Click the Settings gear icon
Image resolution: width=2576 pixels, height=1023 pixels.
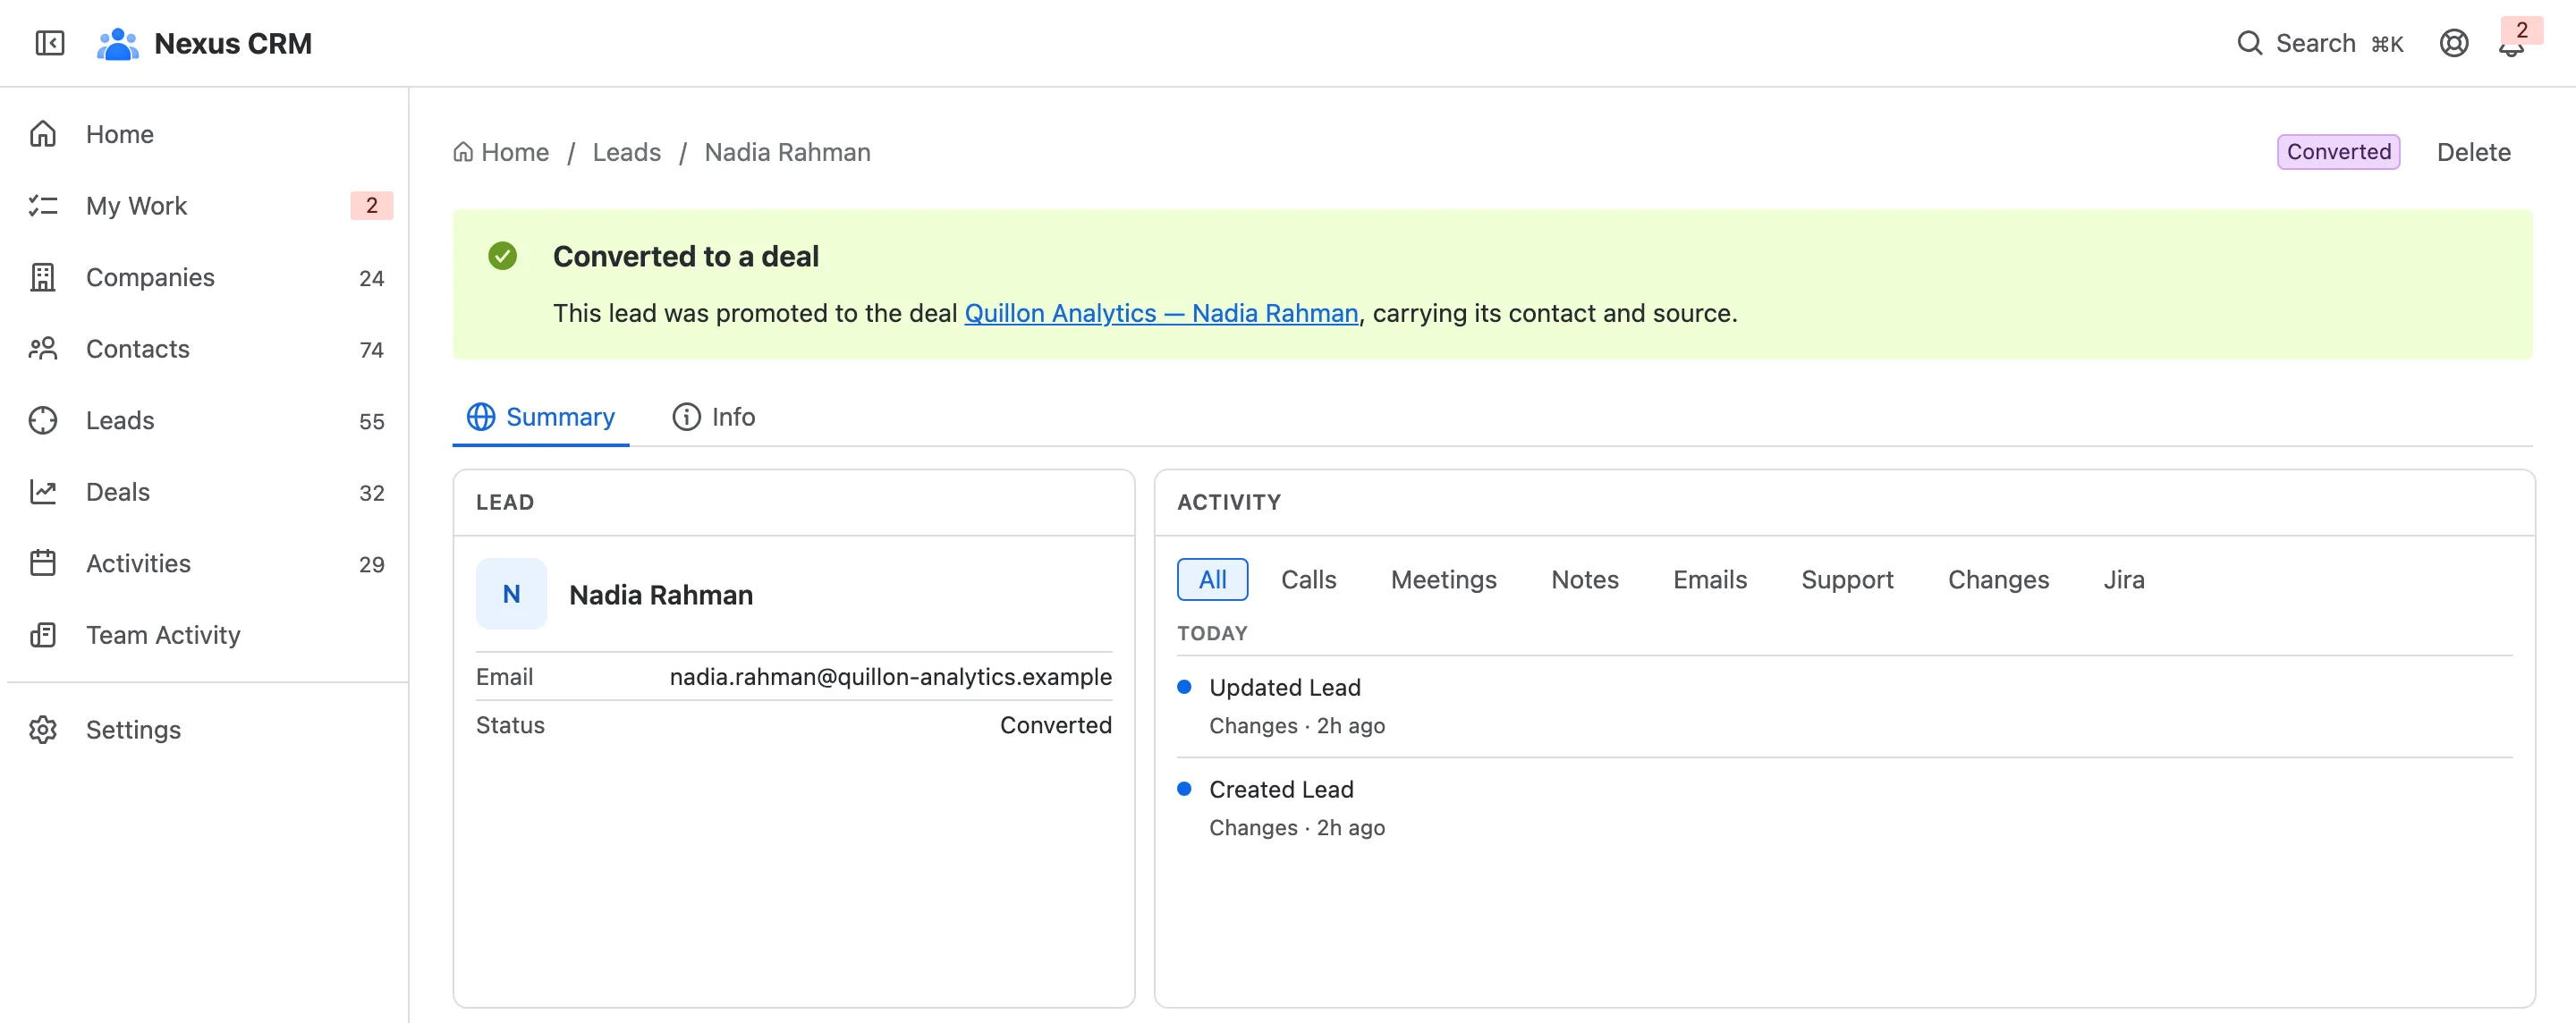43,729
